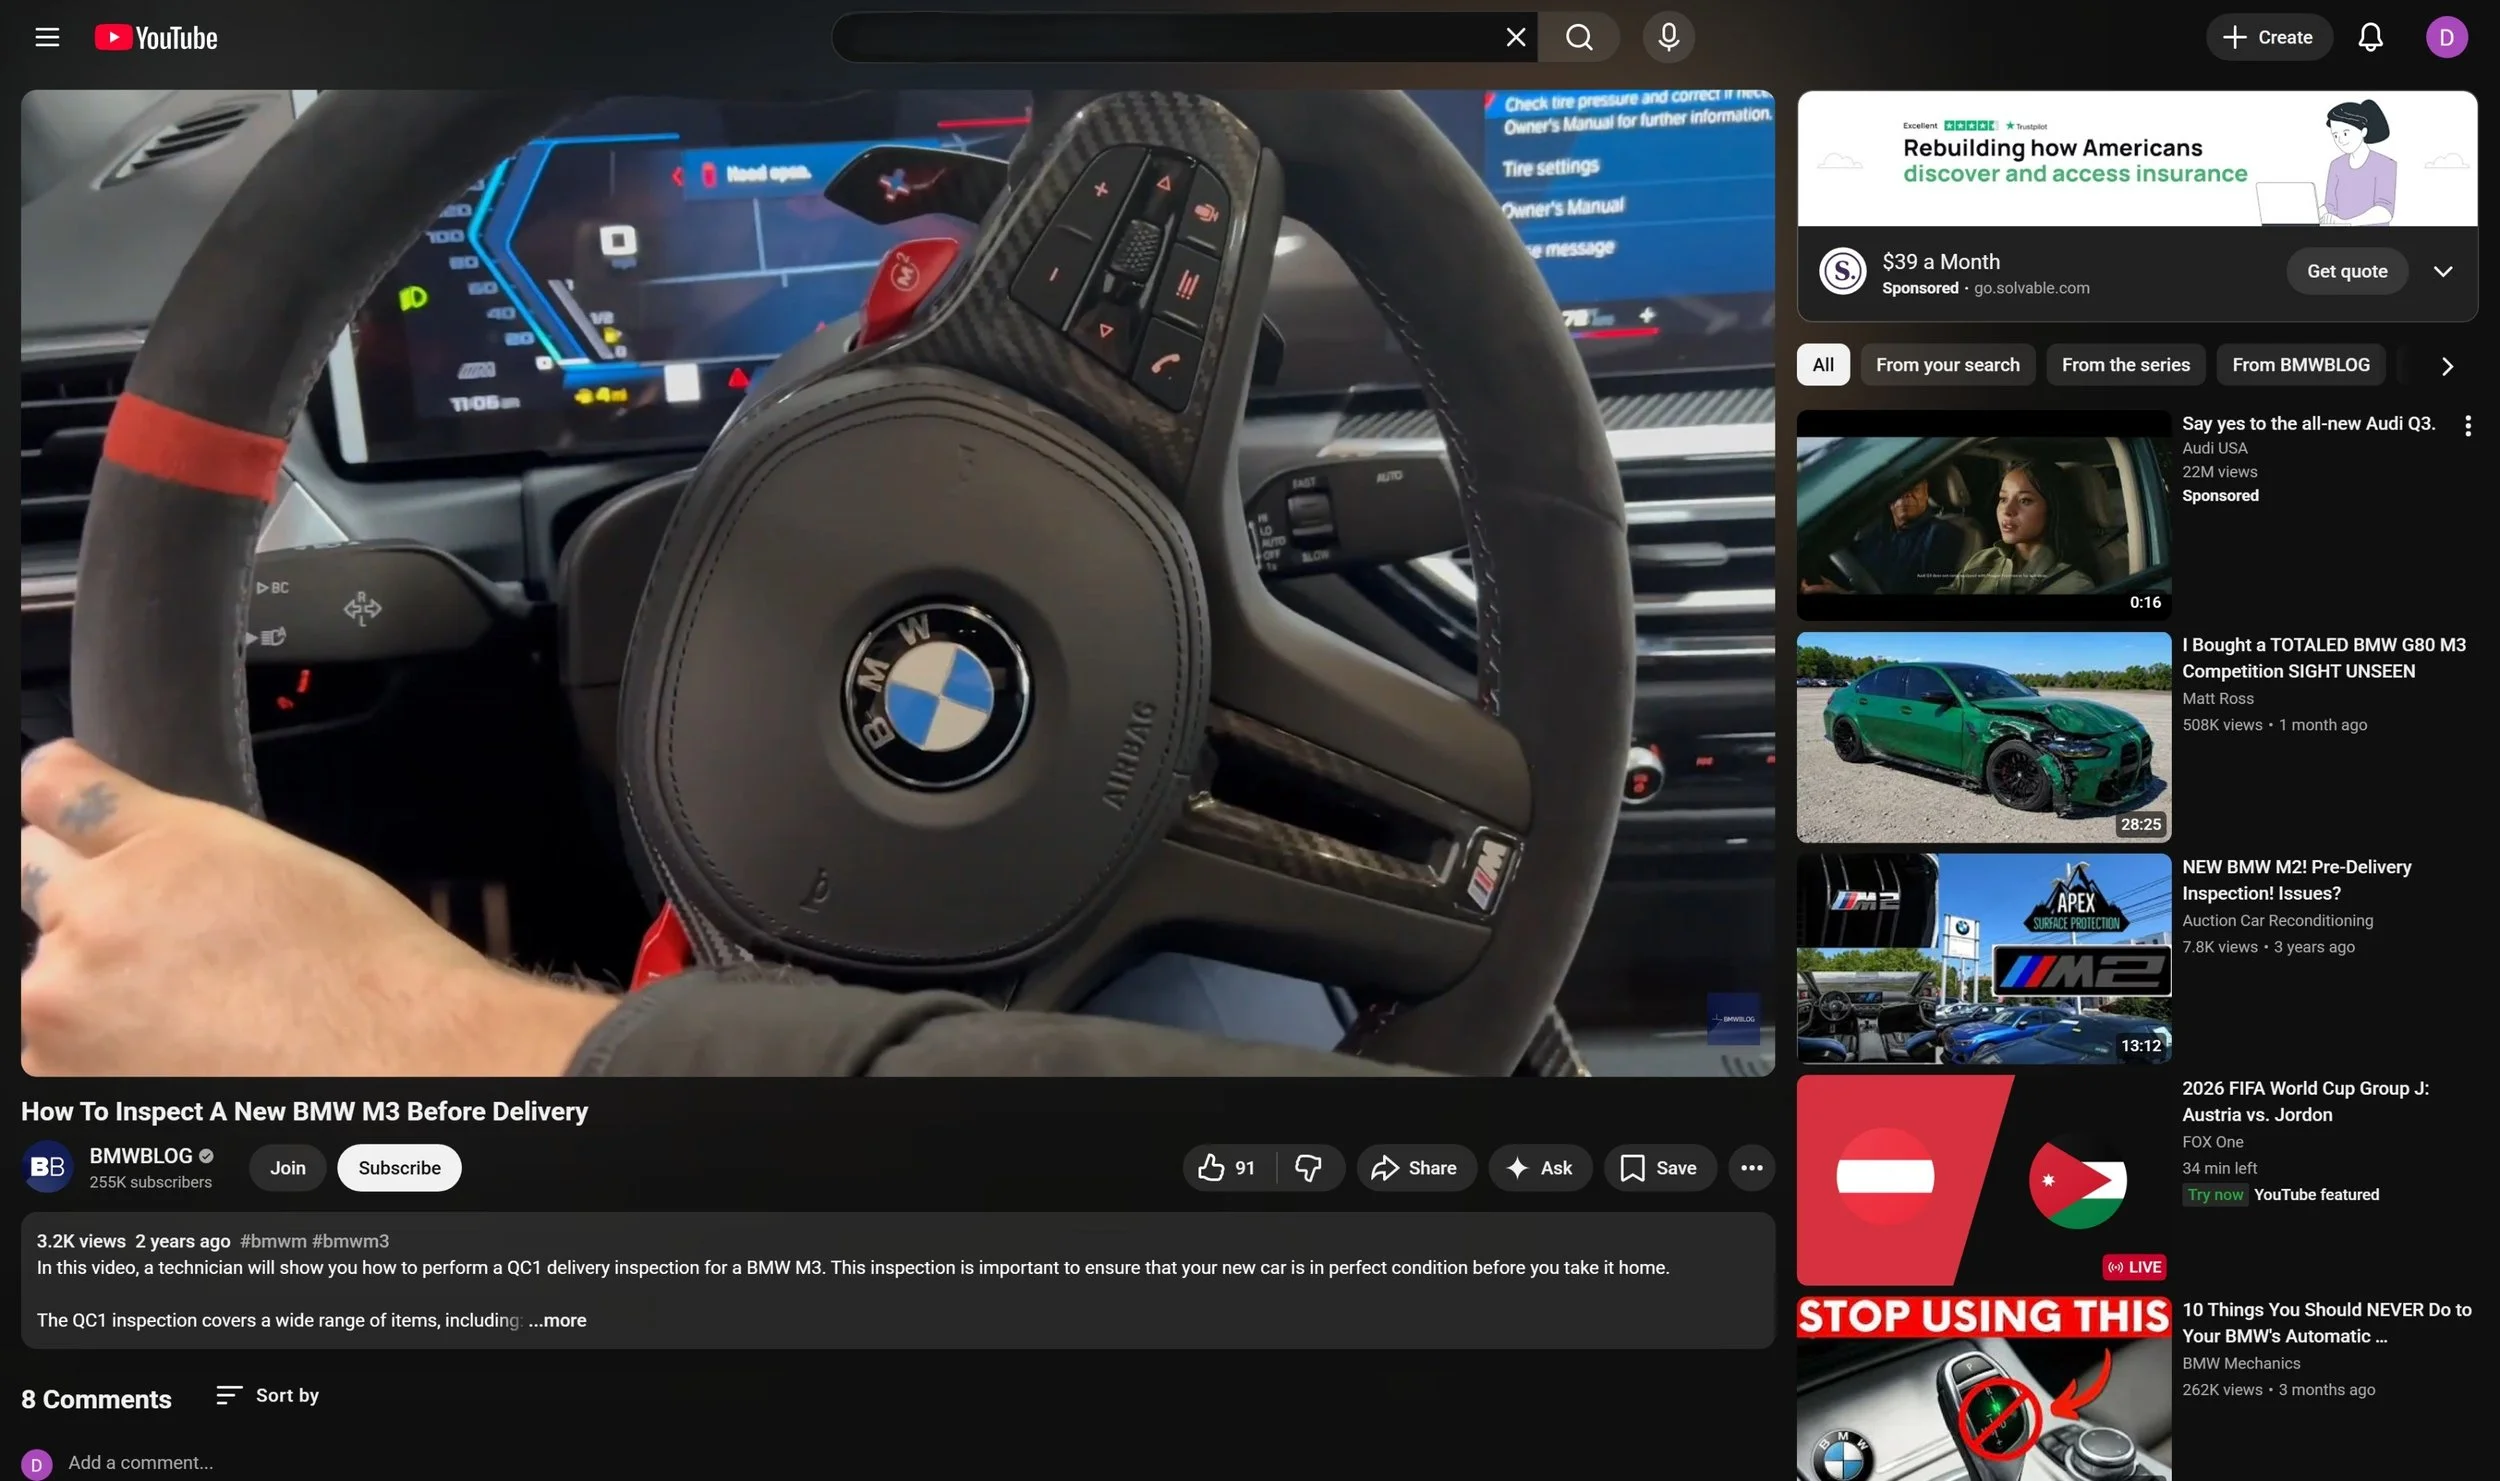Open the totaled green BMW M3 thumbnail

point(1983,737)
